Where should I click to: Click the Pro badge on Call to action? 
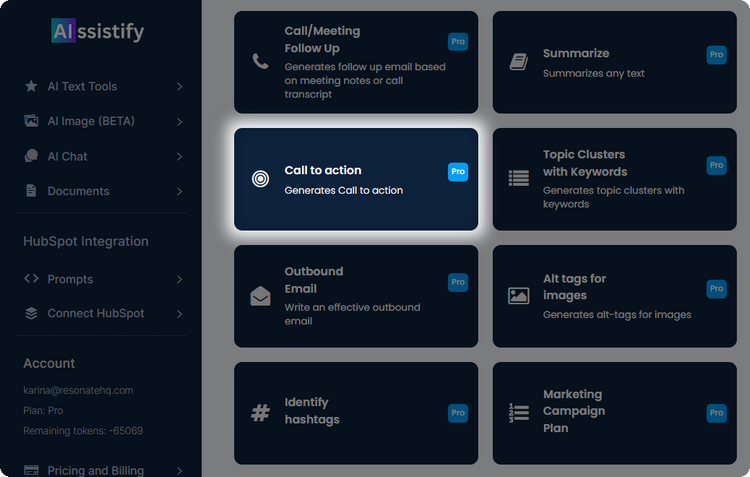pyautogui.click(x=457, y=172)
